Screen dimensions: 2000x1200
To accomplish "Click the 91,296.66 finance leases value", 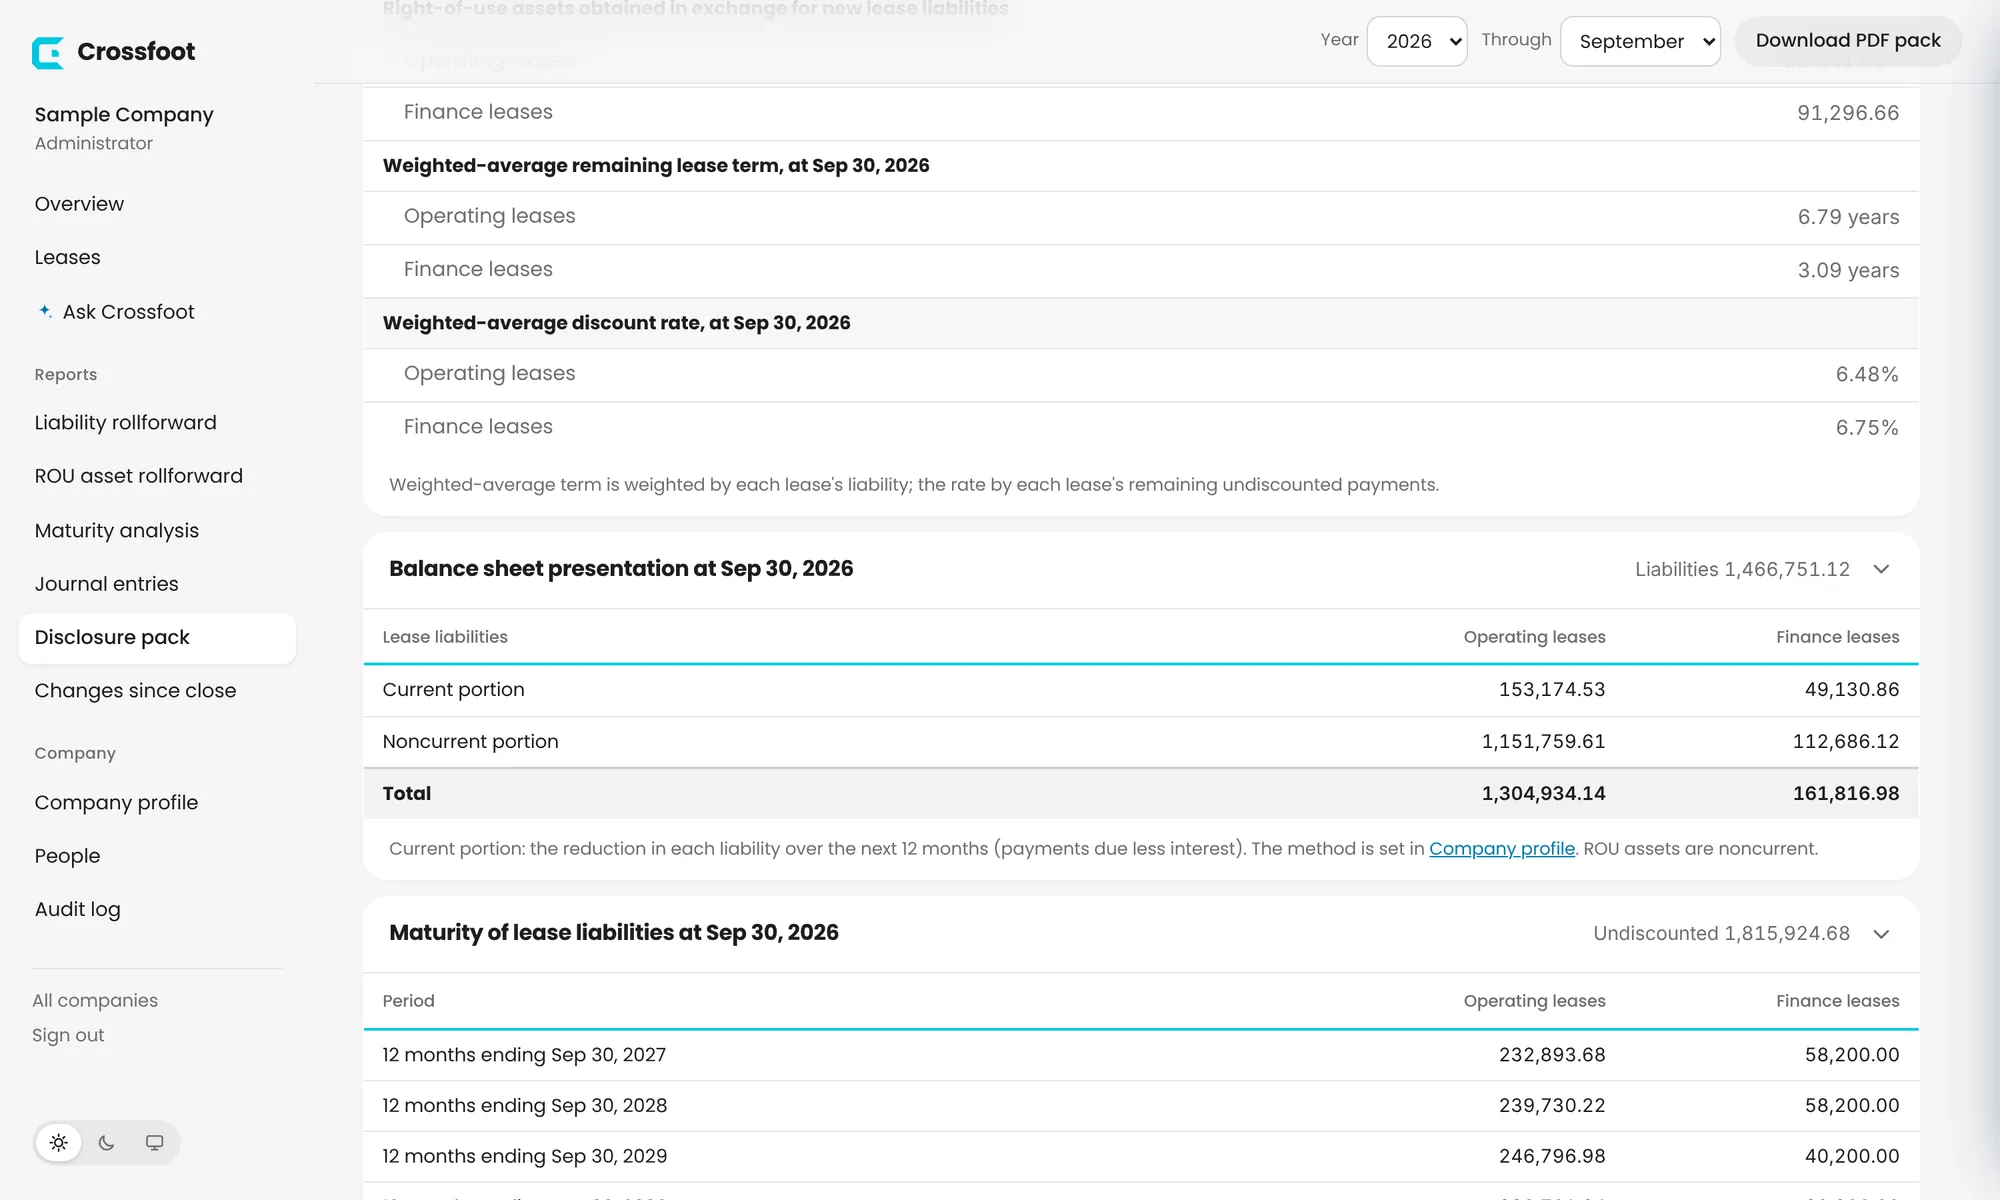I will coord(1848,113).
